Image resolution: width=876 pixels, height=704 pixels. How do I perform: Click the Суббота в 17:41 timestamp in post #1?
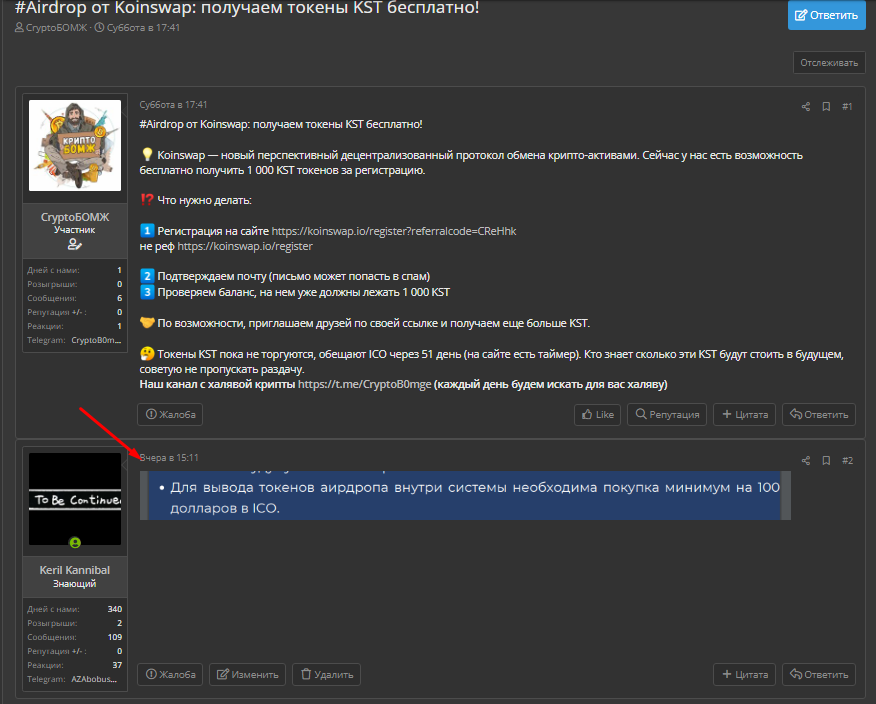tap(173, 104)
